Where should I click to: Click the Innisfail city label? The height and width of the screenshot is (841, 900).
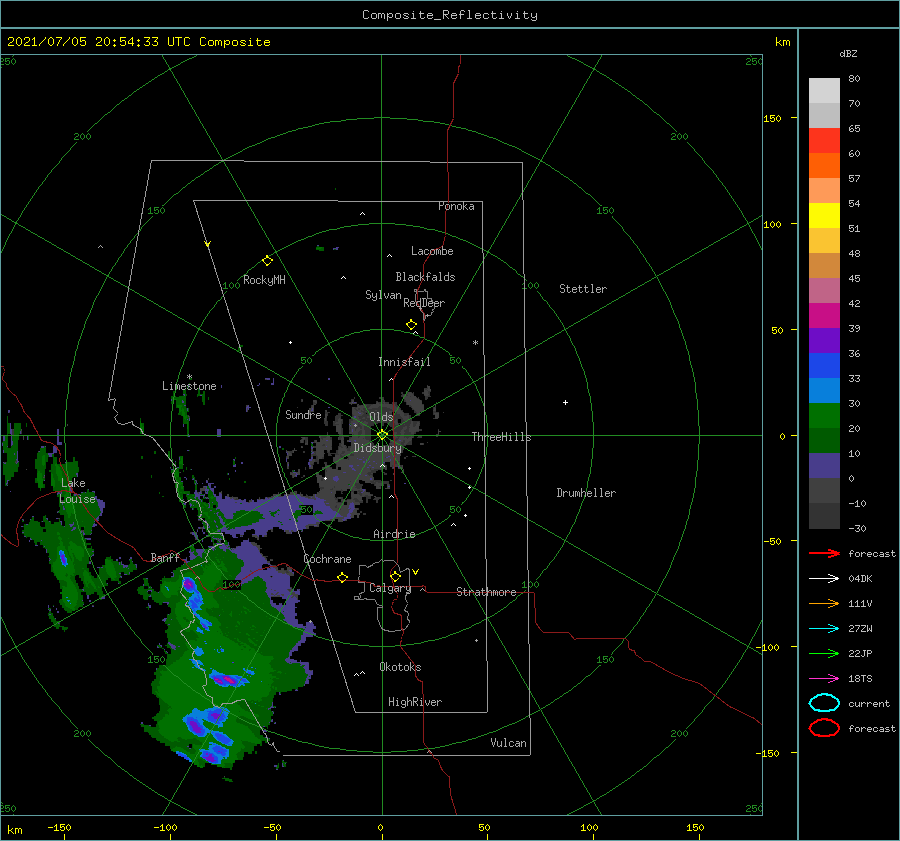404,362
